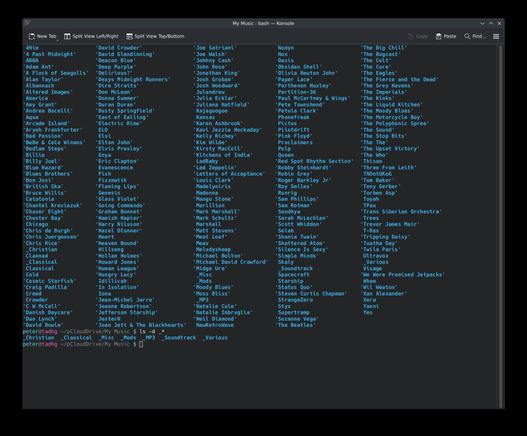Click on 'Human League'
The image size is (527, 436).
[117, 269]
